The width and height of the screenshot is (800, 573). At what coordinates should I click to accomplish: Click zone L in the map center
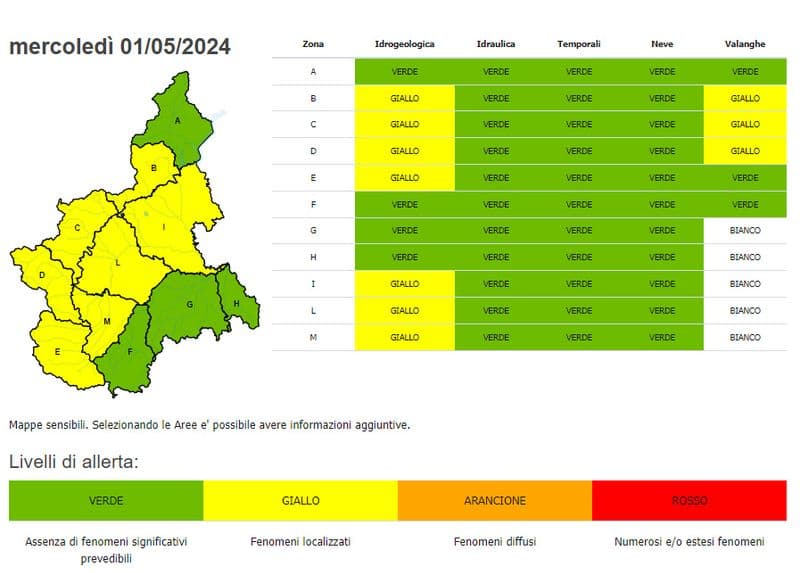pos(117,262)
